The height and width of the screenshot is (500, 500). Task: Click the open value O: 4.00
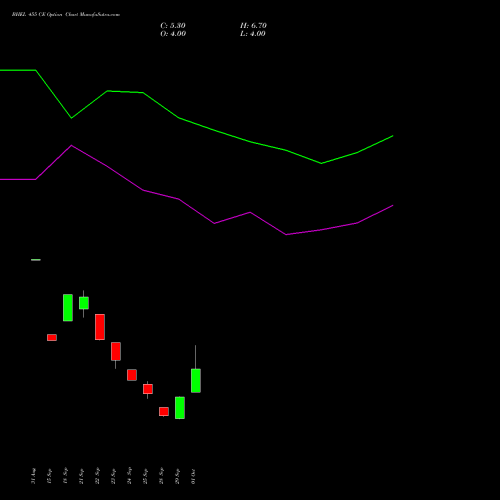tap(173, 34)
